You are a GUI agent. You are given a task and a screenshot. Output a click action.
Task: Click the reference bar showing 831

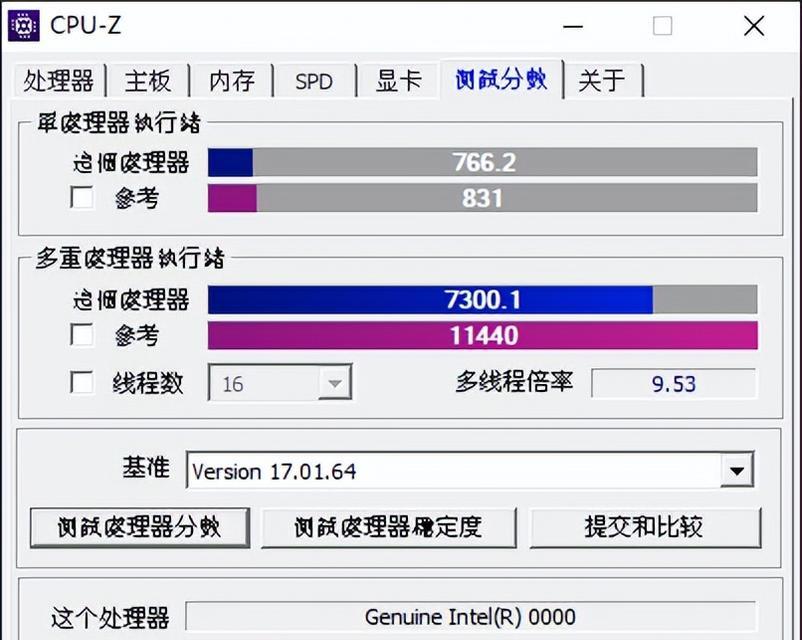(482, 198)
